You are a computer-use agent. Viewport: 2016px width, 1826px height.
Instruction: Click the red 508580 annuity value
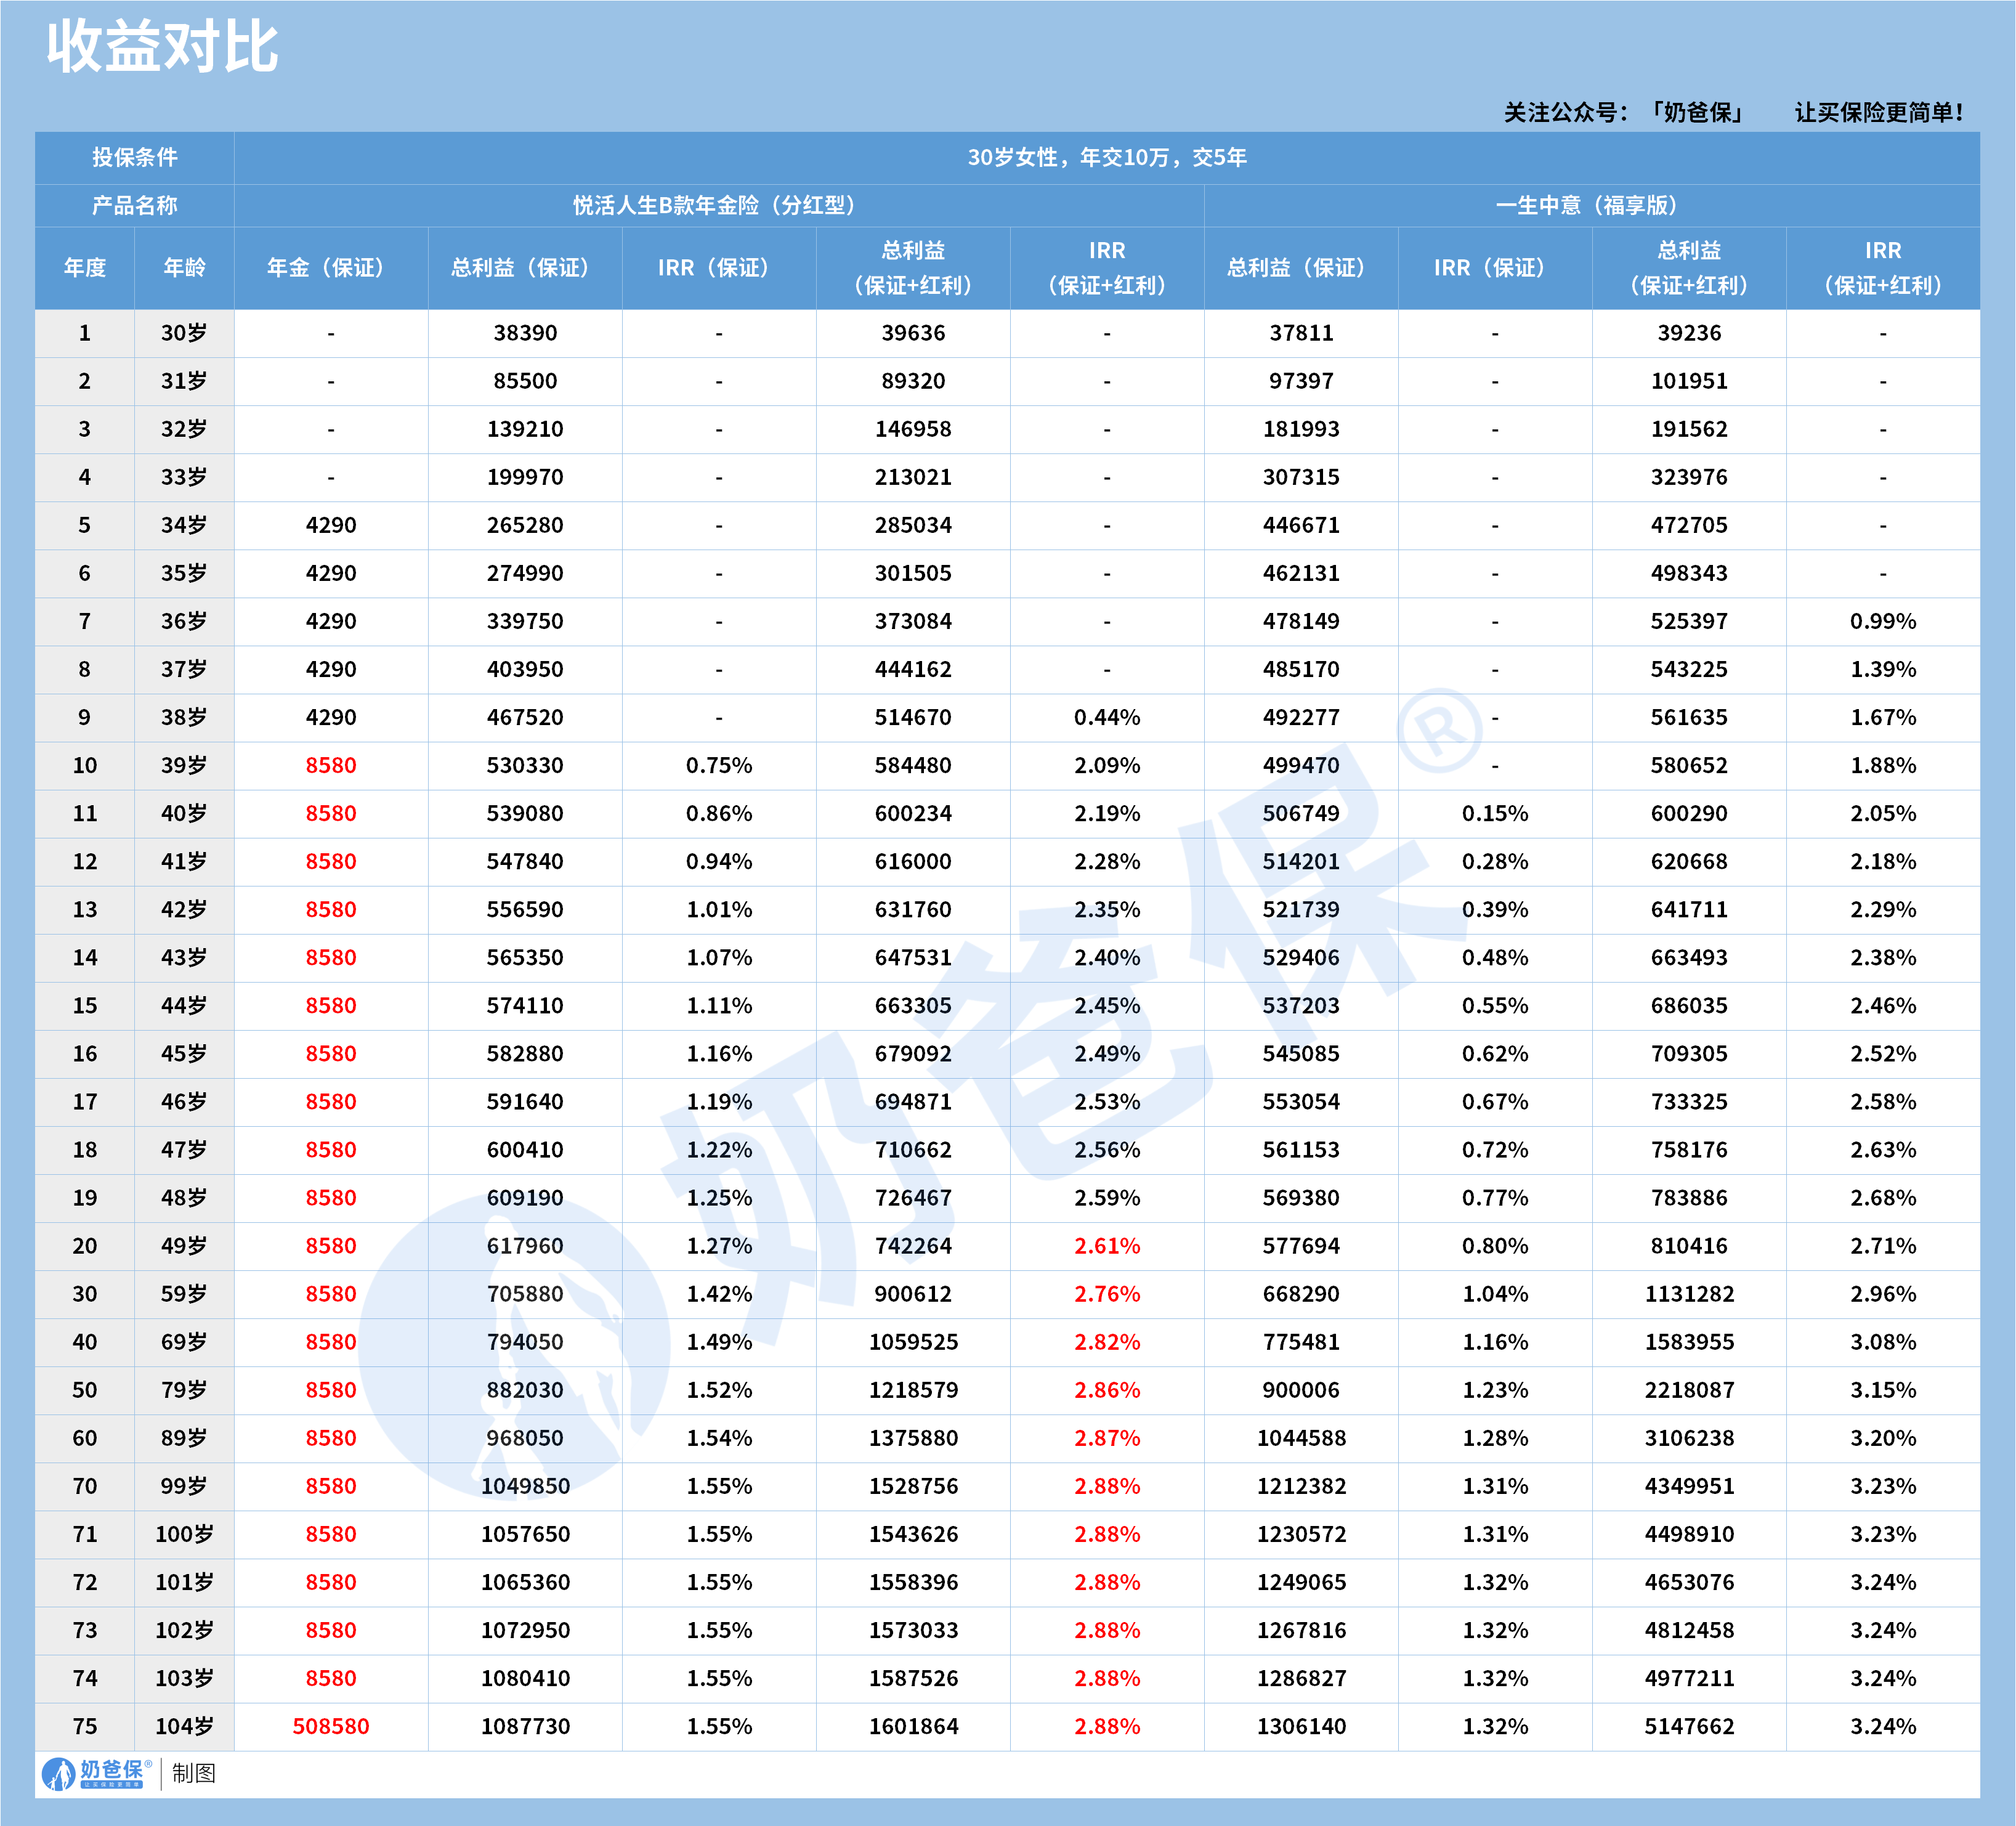point(330,1726)
